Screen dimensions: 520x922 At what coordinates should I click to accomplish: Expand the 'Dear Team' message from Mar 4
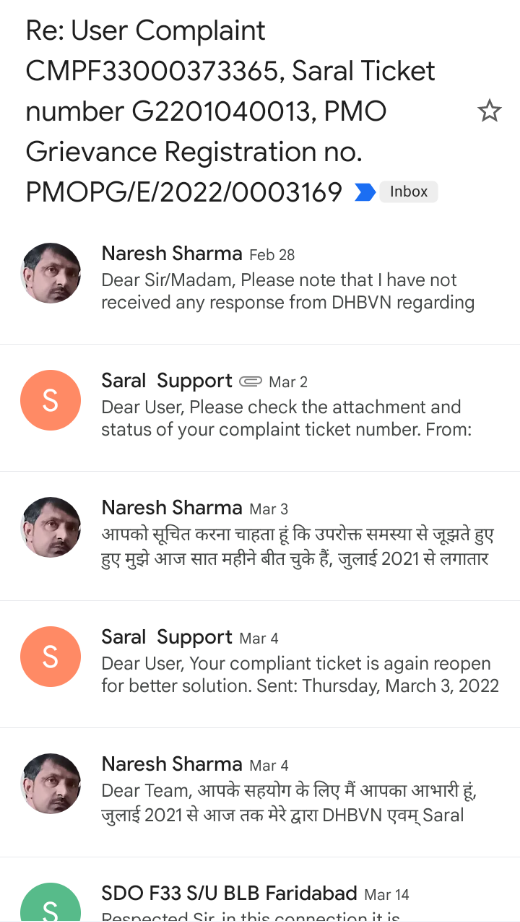[x=260, y=792]
